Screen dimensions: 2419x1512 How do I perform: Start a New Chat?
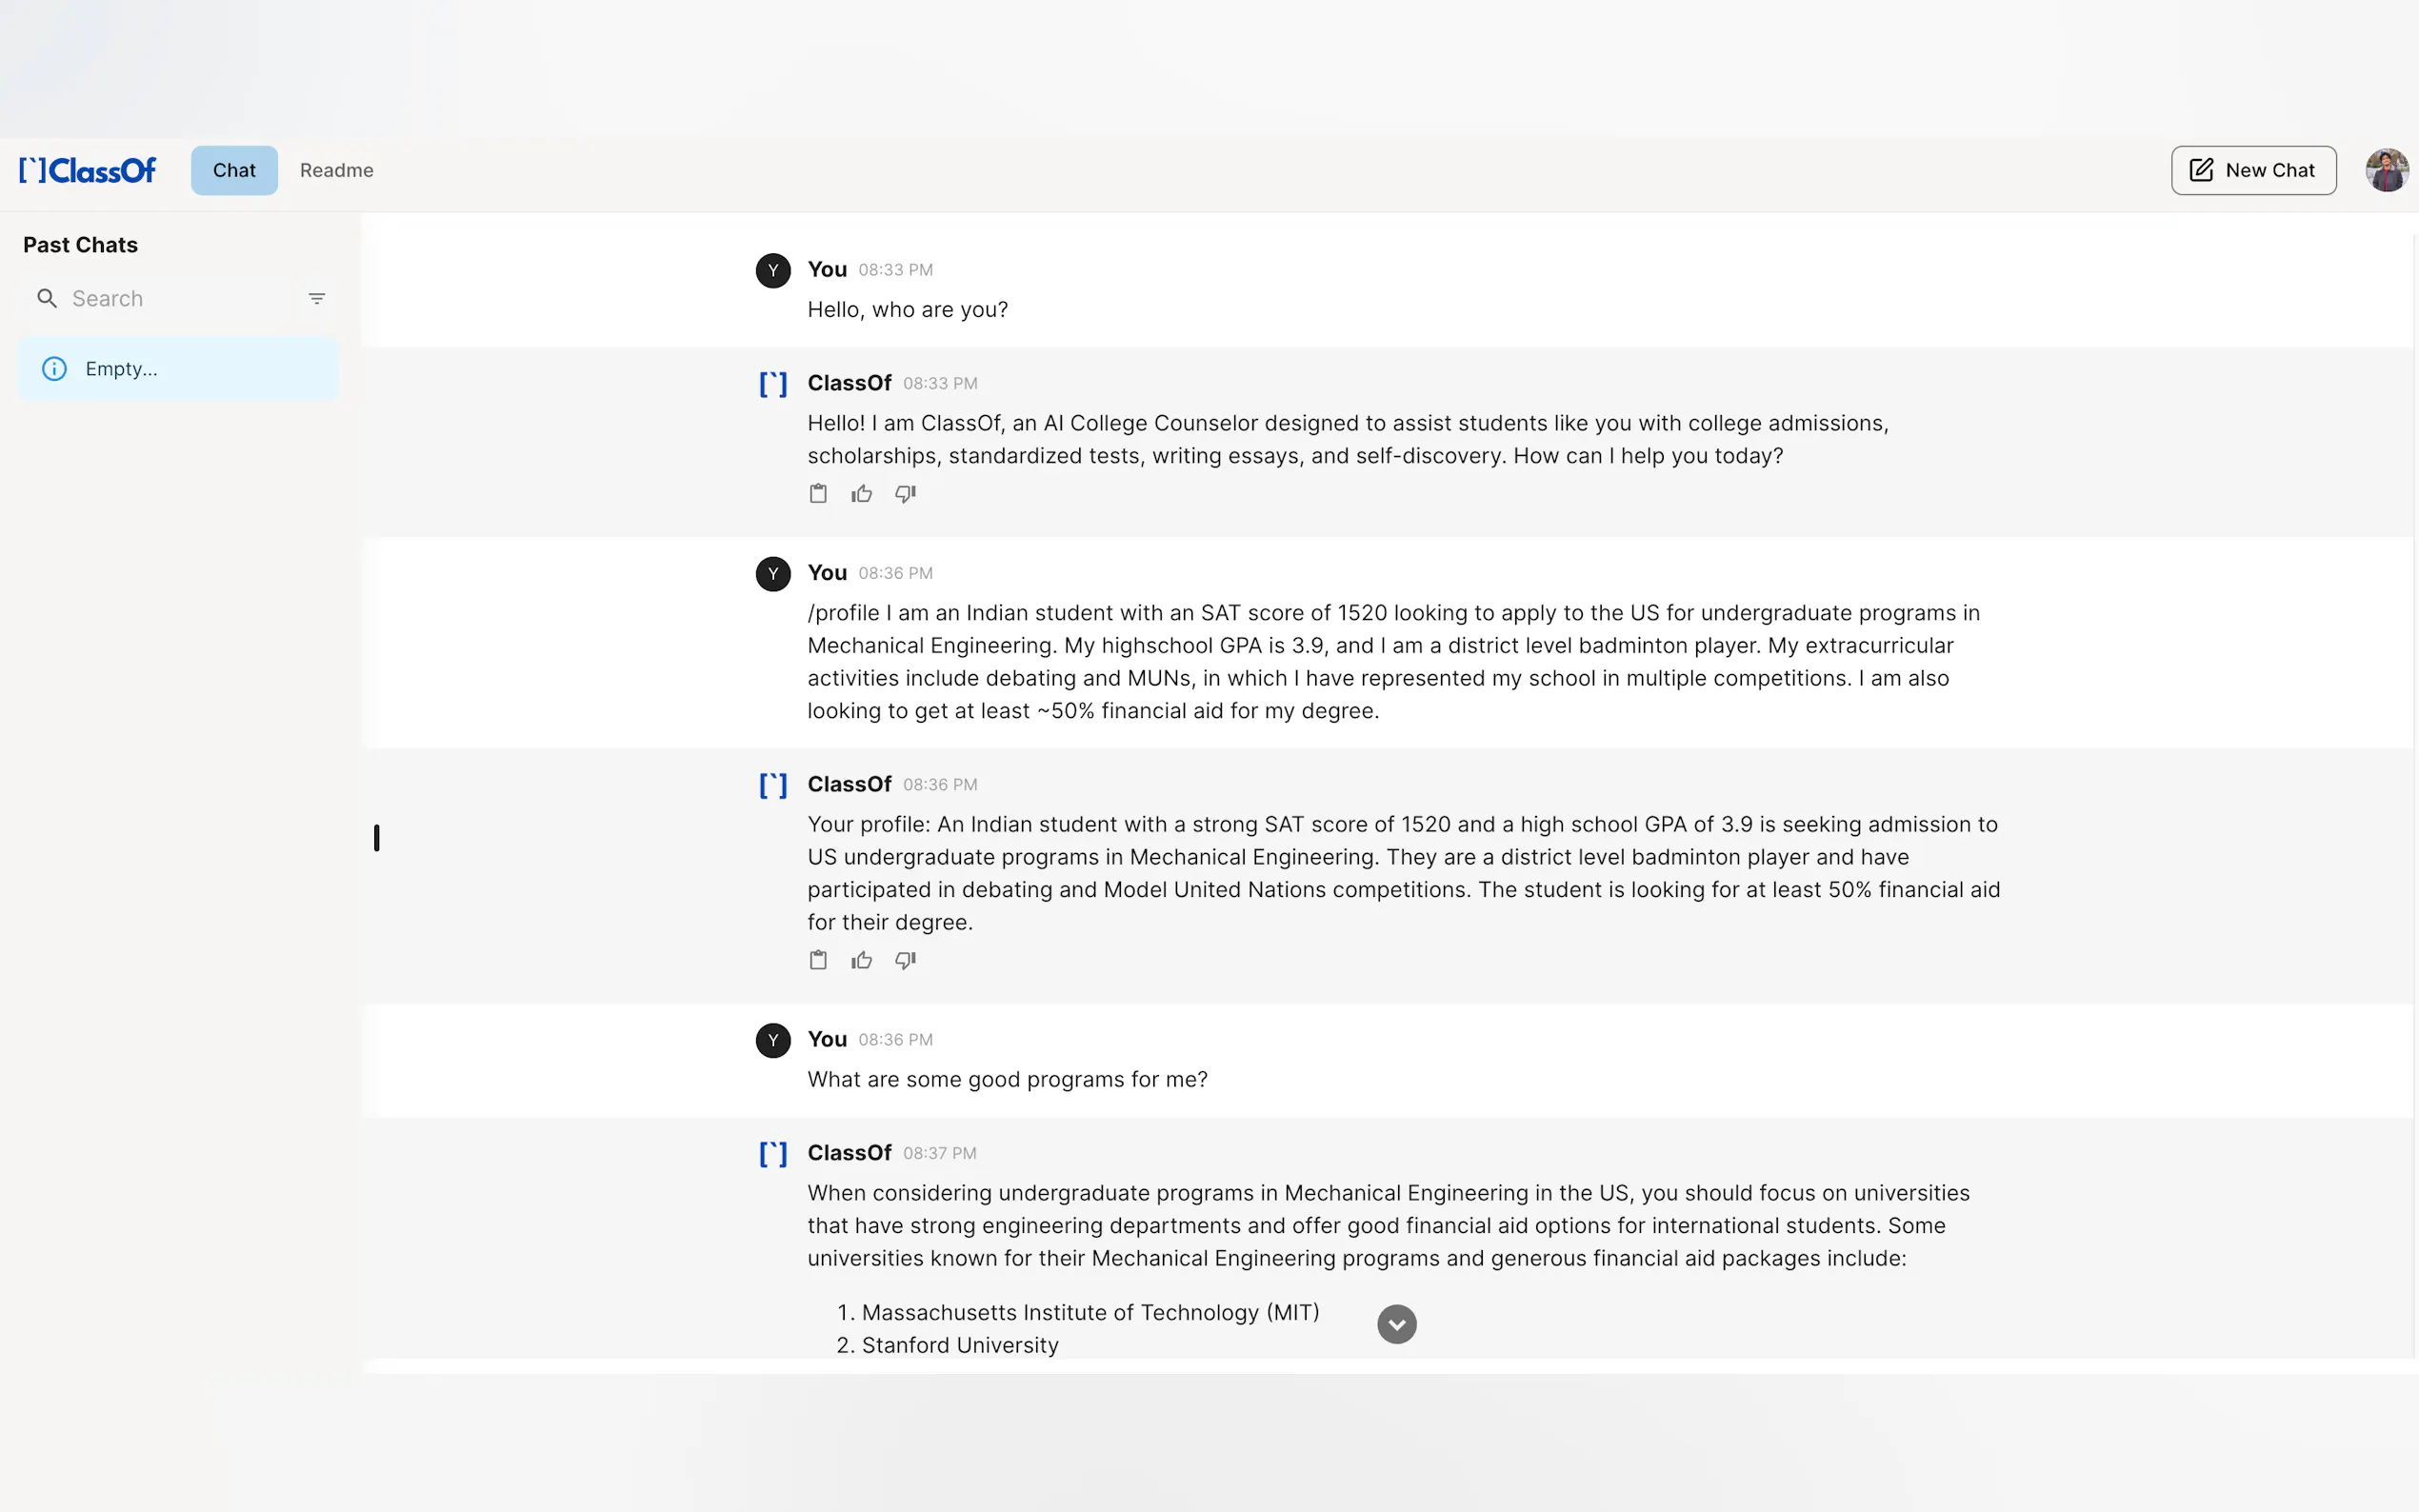coord(2253,171)
